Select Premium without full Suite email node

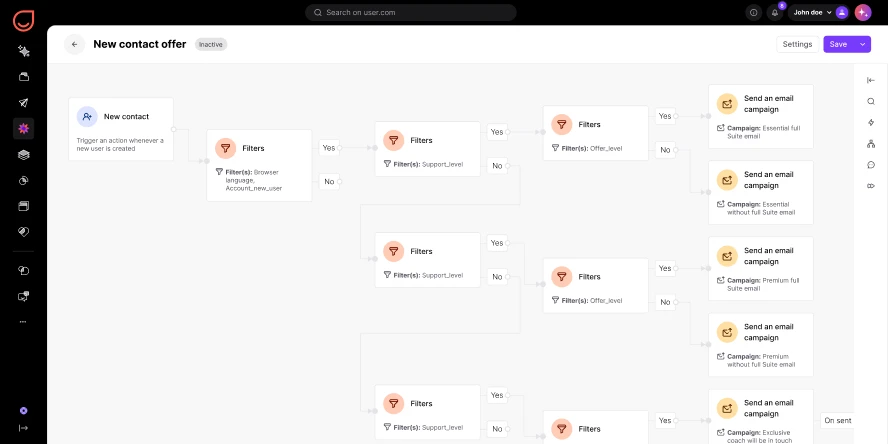tap(761, 345)
